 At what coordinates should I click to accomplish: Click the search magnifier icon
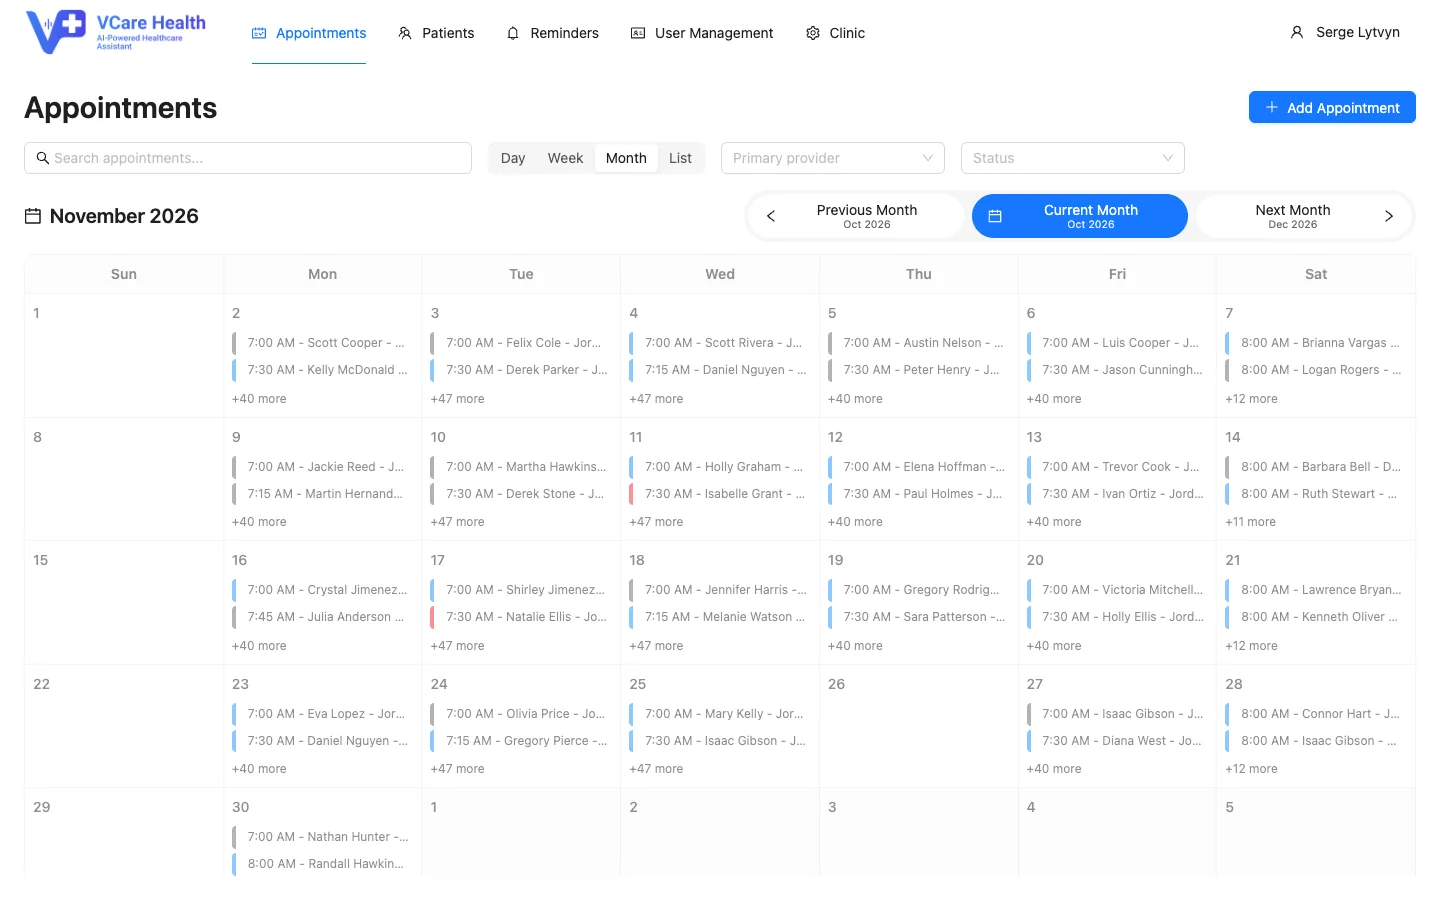(x=43, y=158)
